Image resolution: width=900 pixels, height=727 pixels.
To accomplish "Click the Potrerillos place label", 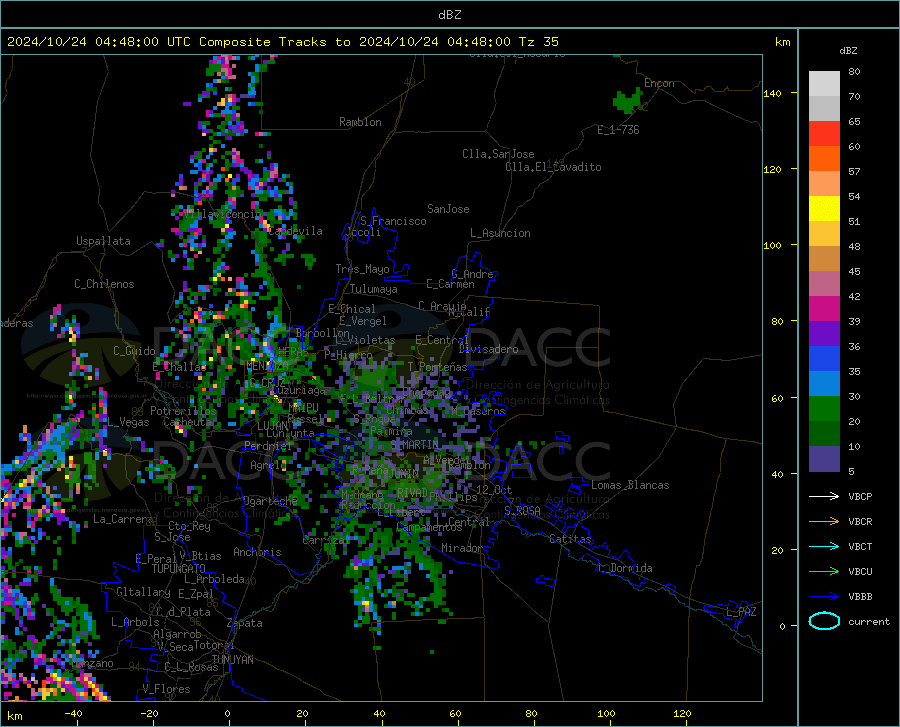I will (183, 411).
